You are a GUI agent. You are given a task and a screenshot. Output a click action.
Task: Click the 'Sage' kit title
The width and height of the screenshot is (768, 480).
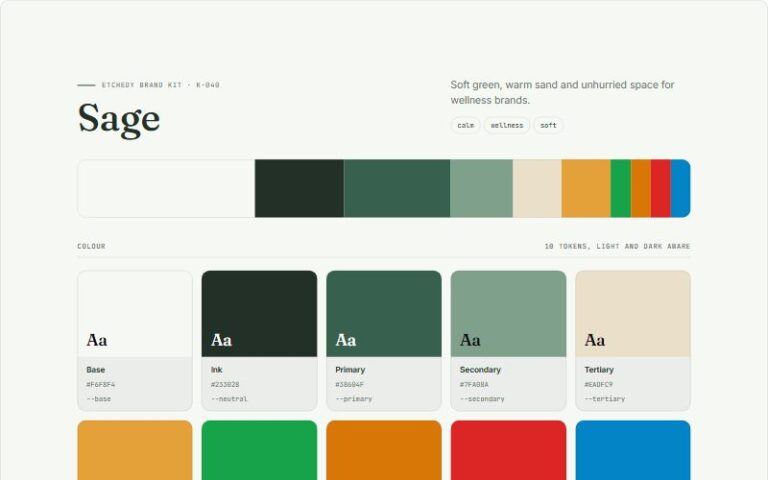click(x=119, y=119)
